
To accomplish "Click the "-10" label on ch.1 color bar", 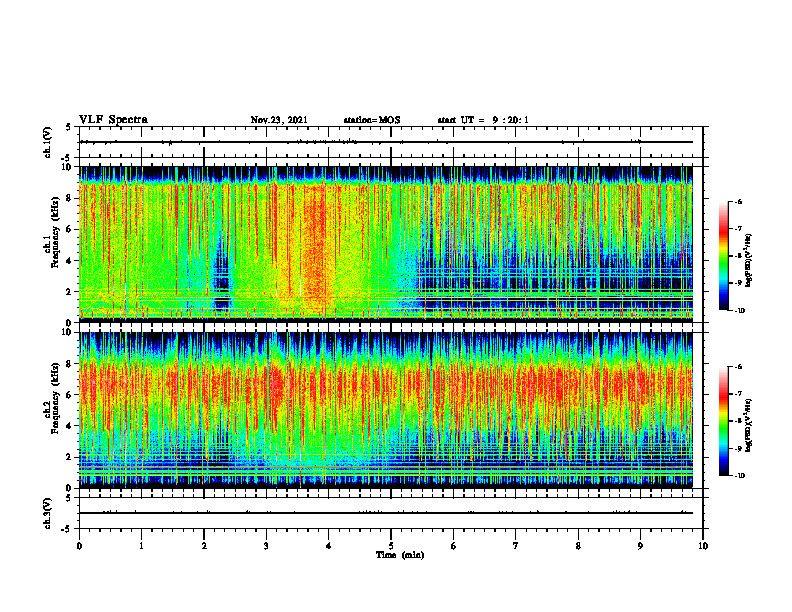I will 739,311.
